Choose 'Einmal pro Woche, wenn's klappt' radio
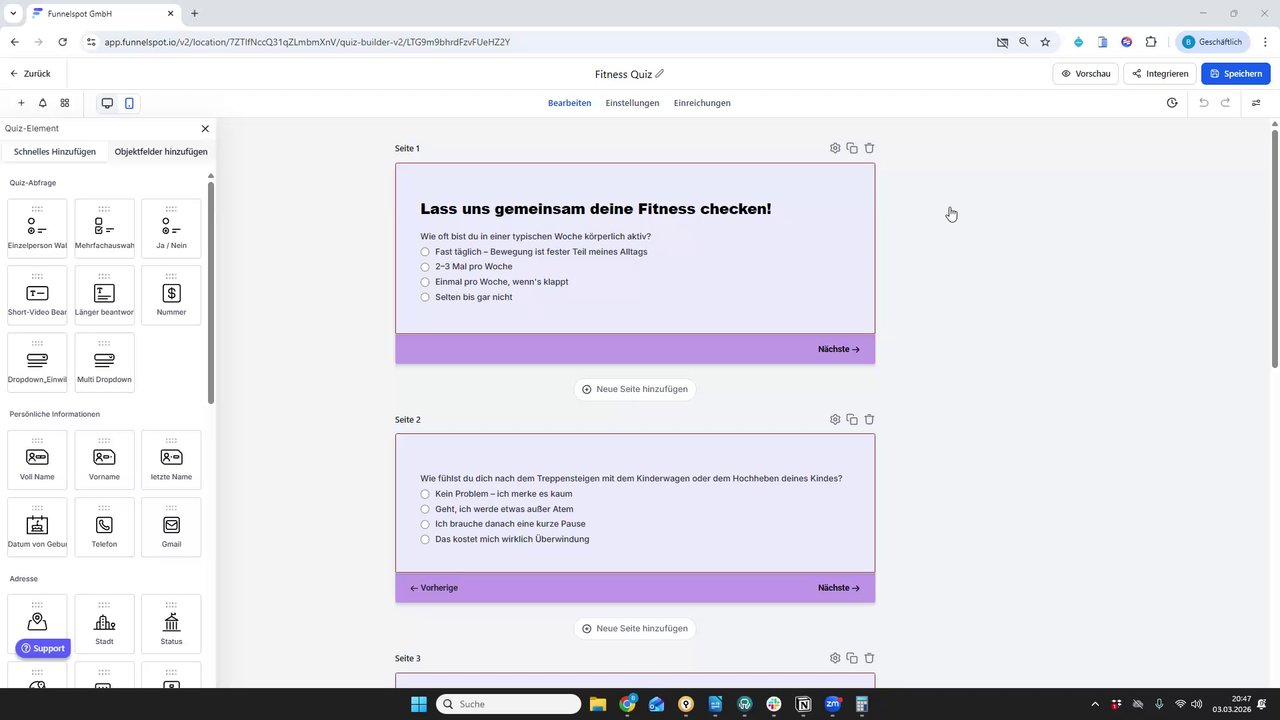The height and width of the screenshot is (720, 1280). click(425, 282)
